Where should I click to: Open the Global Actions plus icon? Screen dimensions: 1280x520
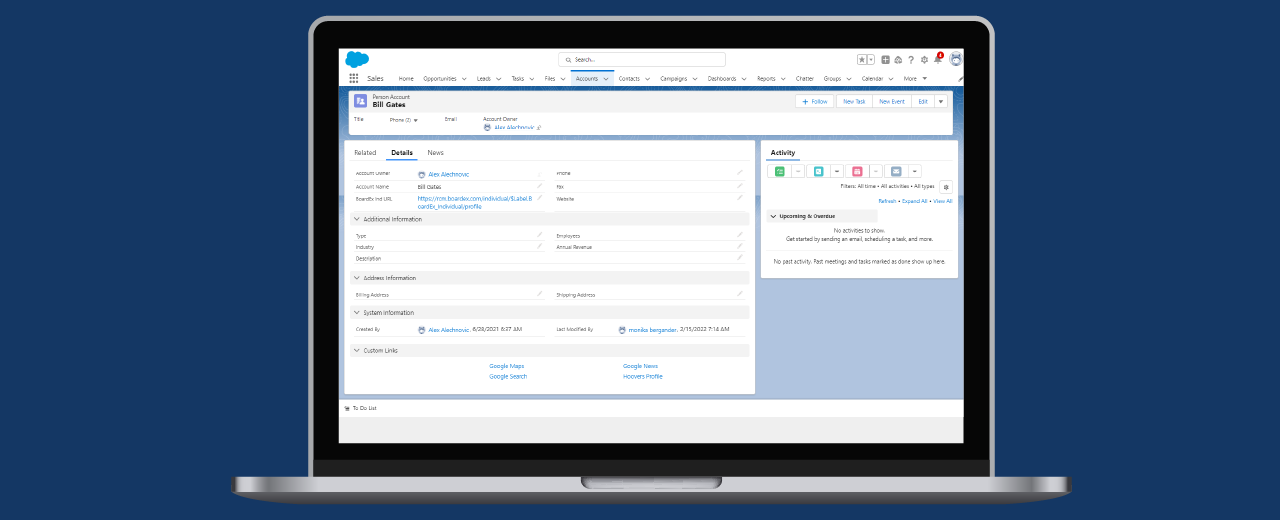(x=885, y=60)
